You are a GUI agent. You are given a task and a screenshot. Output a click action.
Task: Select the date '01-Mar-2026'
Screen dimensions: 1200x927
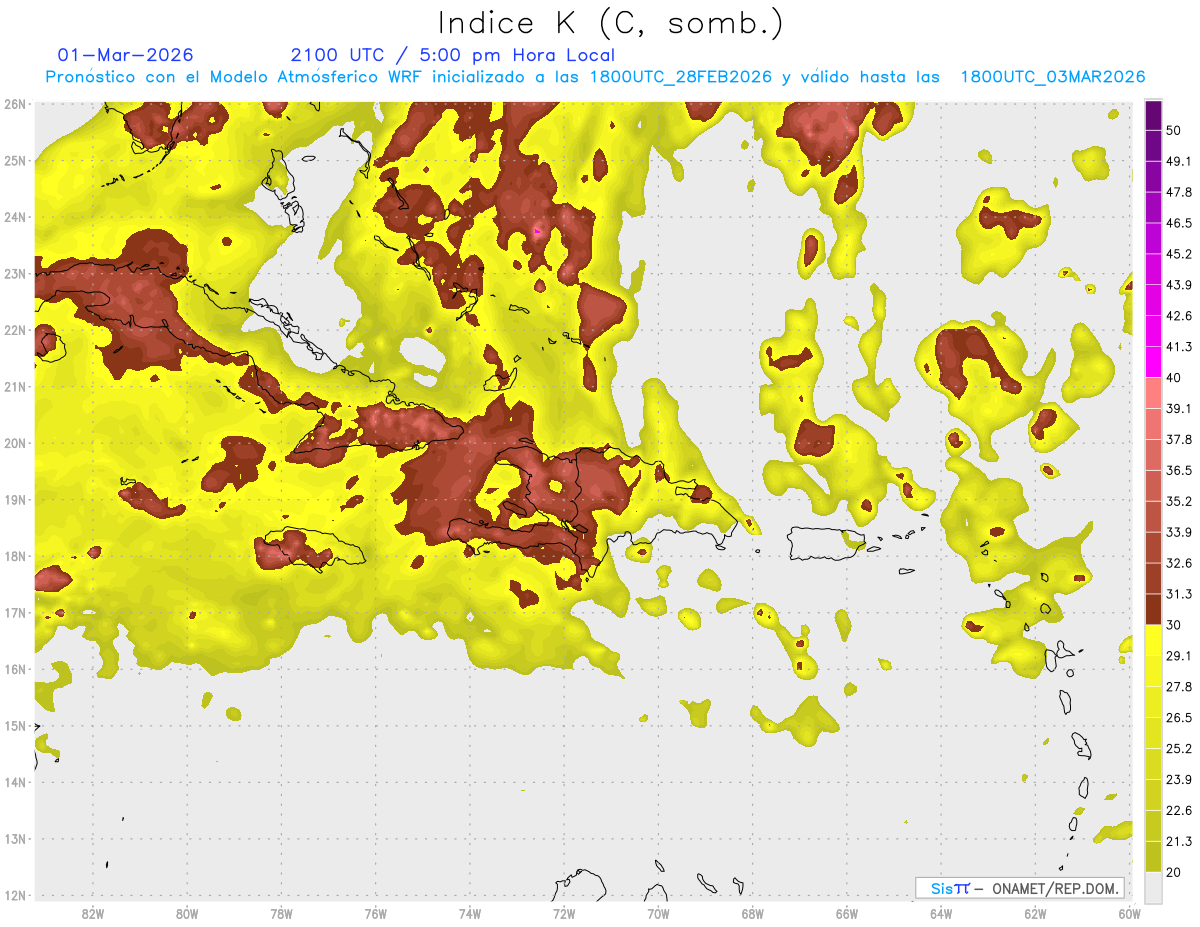125,55
